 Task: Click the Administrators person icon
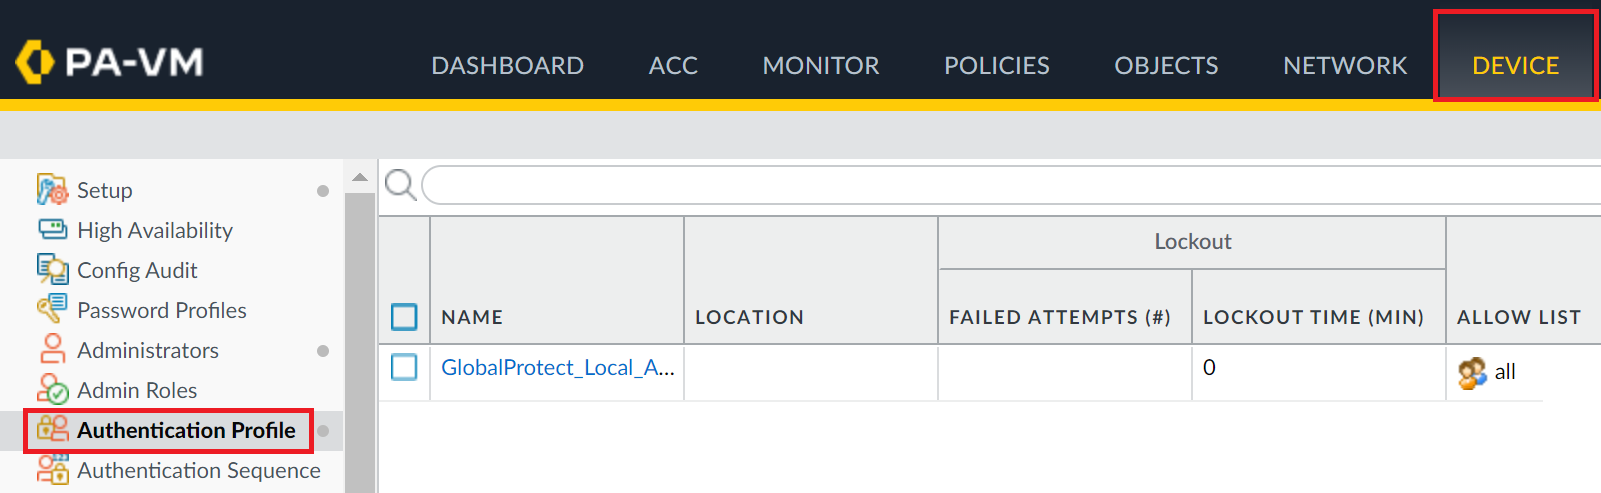point(52,349)
